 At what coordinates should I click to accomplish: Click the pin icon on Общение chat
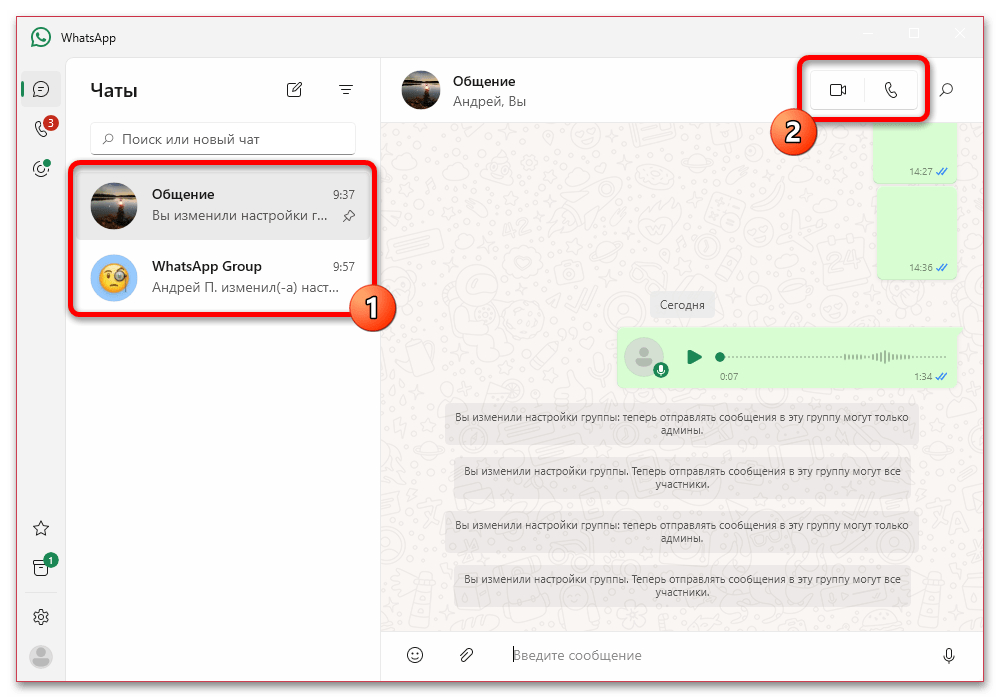pos(349,216)
